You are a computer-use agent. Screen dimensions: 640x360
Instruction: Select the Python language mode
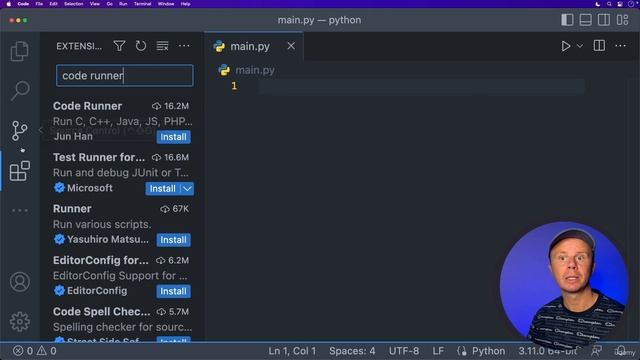[488, 351]
